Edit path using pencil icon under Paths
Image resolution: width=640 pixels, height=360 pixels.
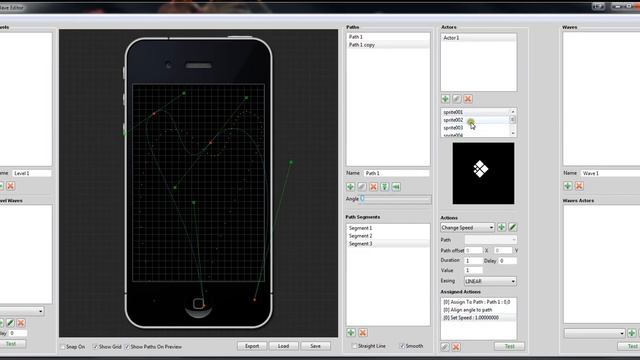362,187
